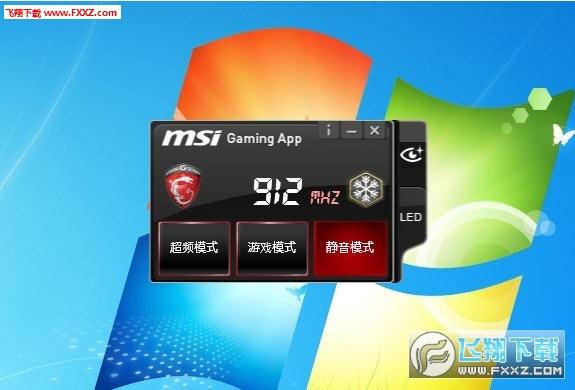The height and width of the screenshot is (390, 575).
Task: Select the red 静音模式 silent mode
Action: [x=350, y=248]
